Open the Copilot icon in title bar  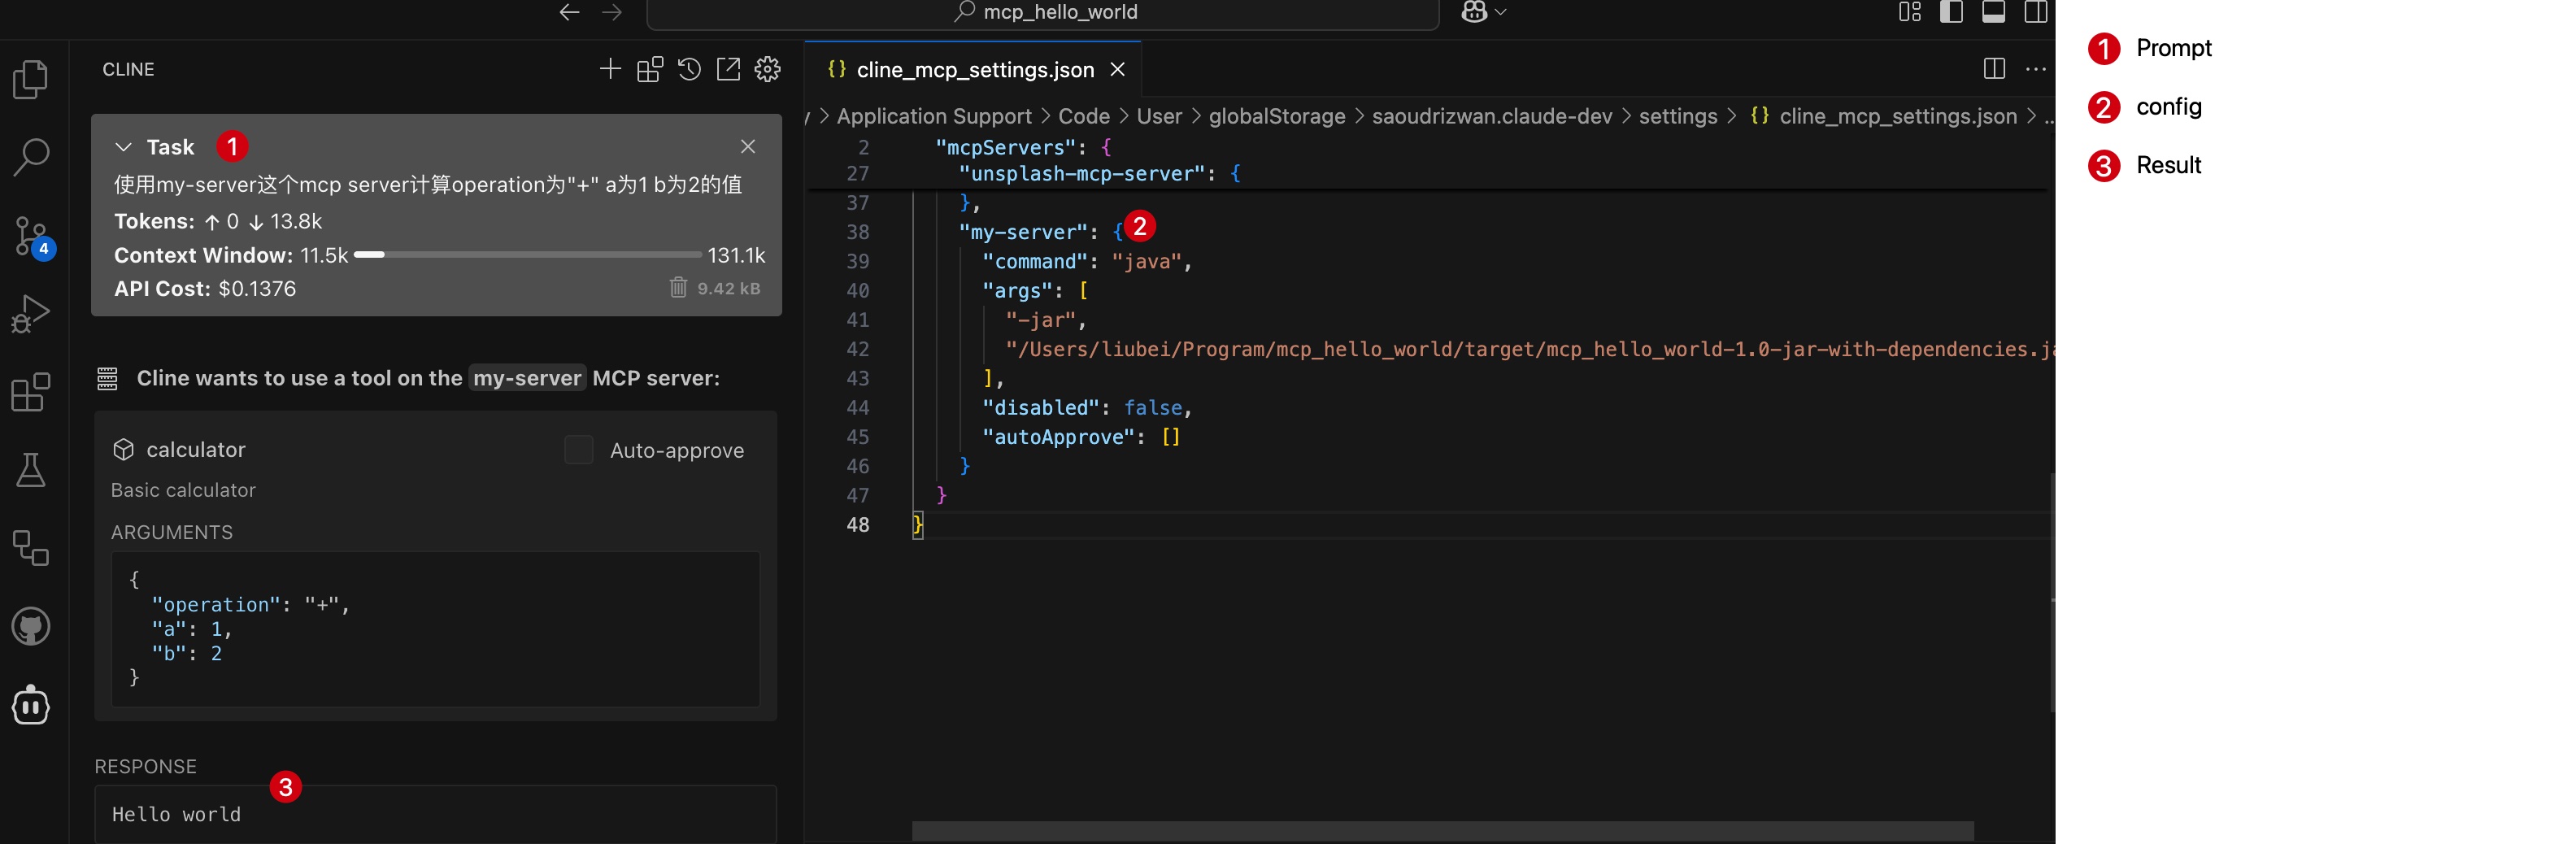click(x=1474, y=12)
